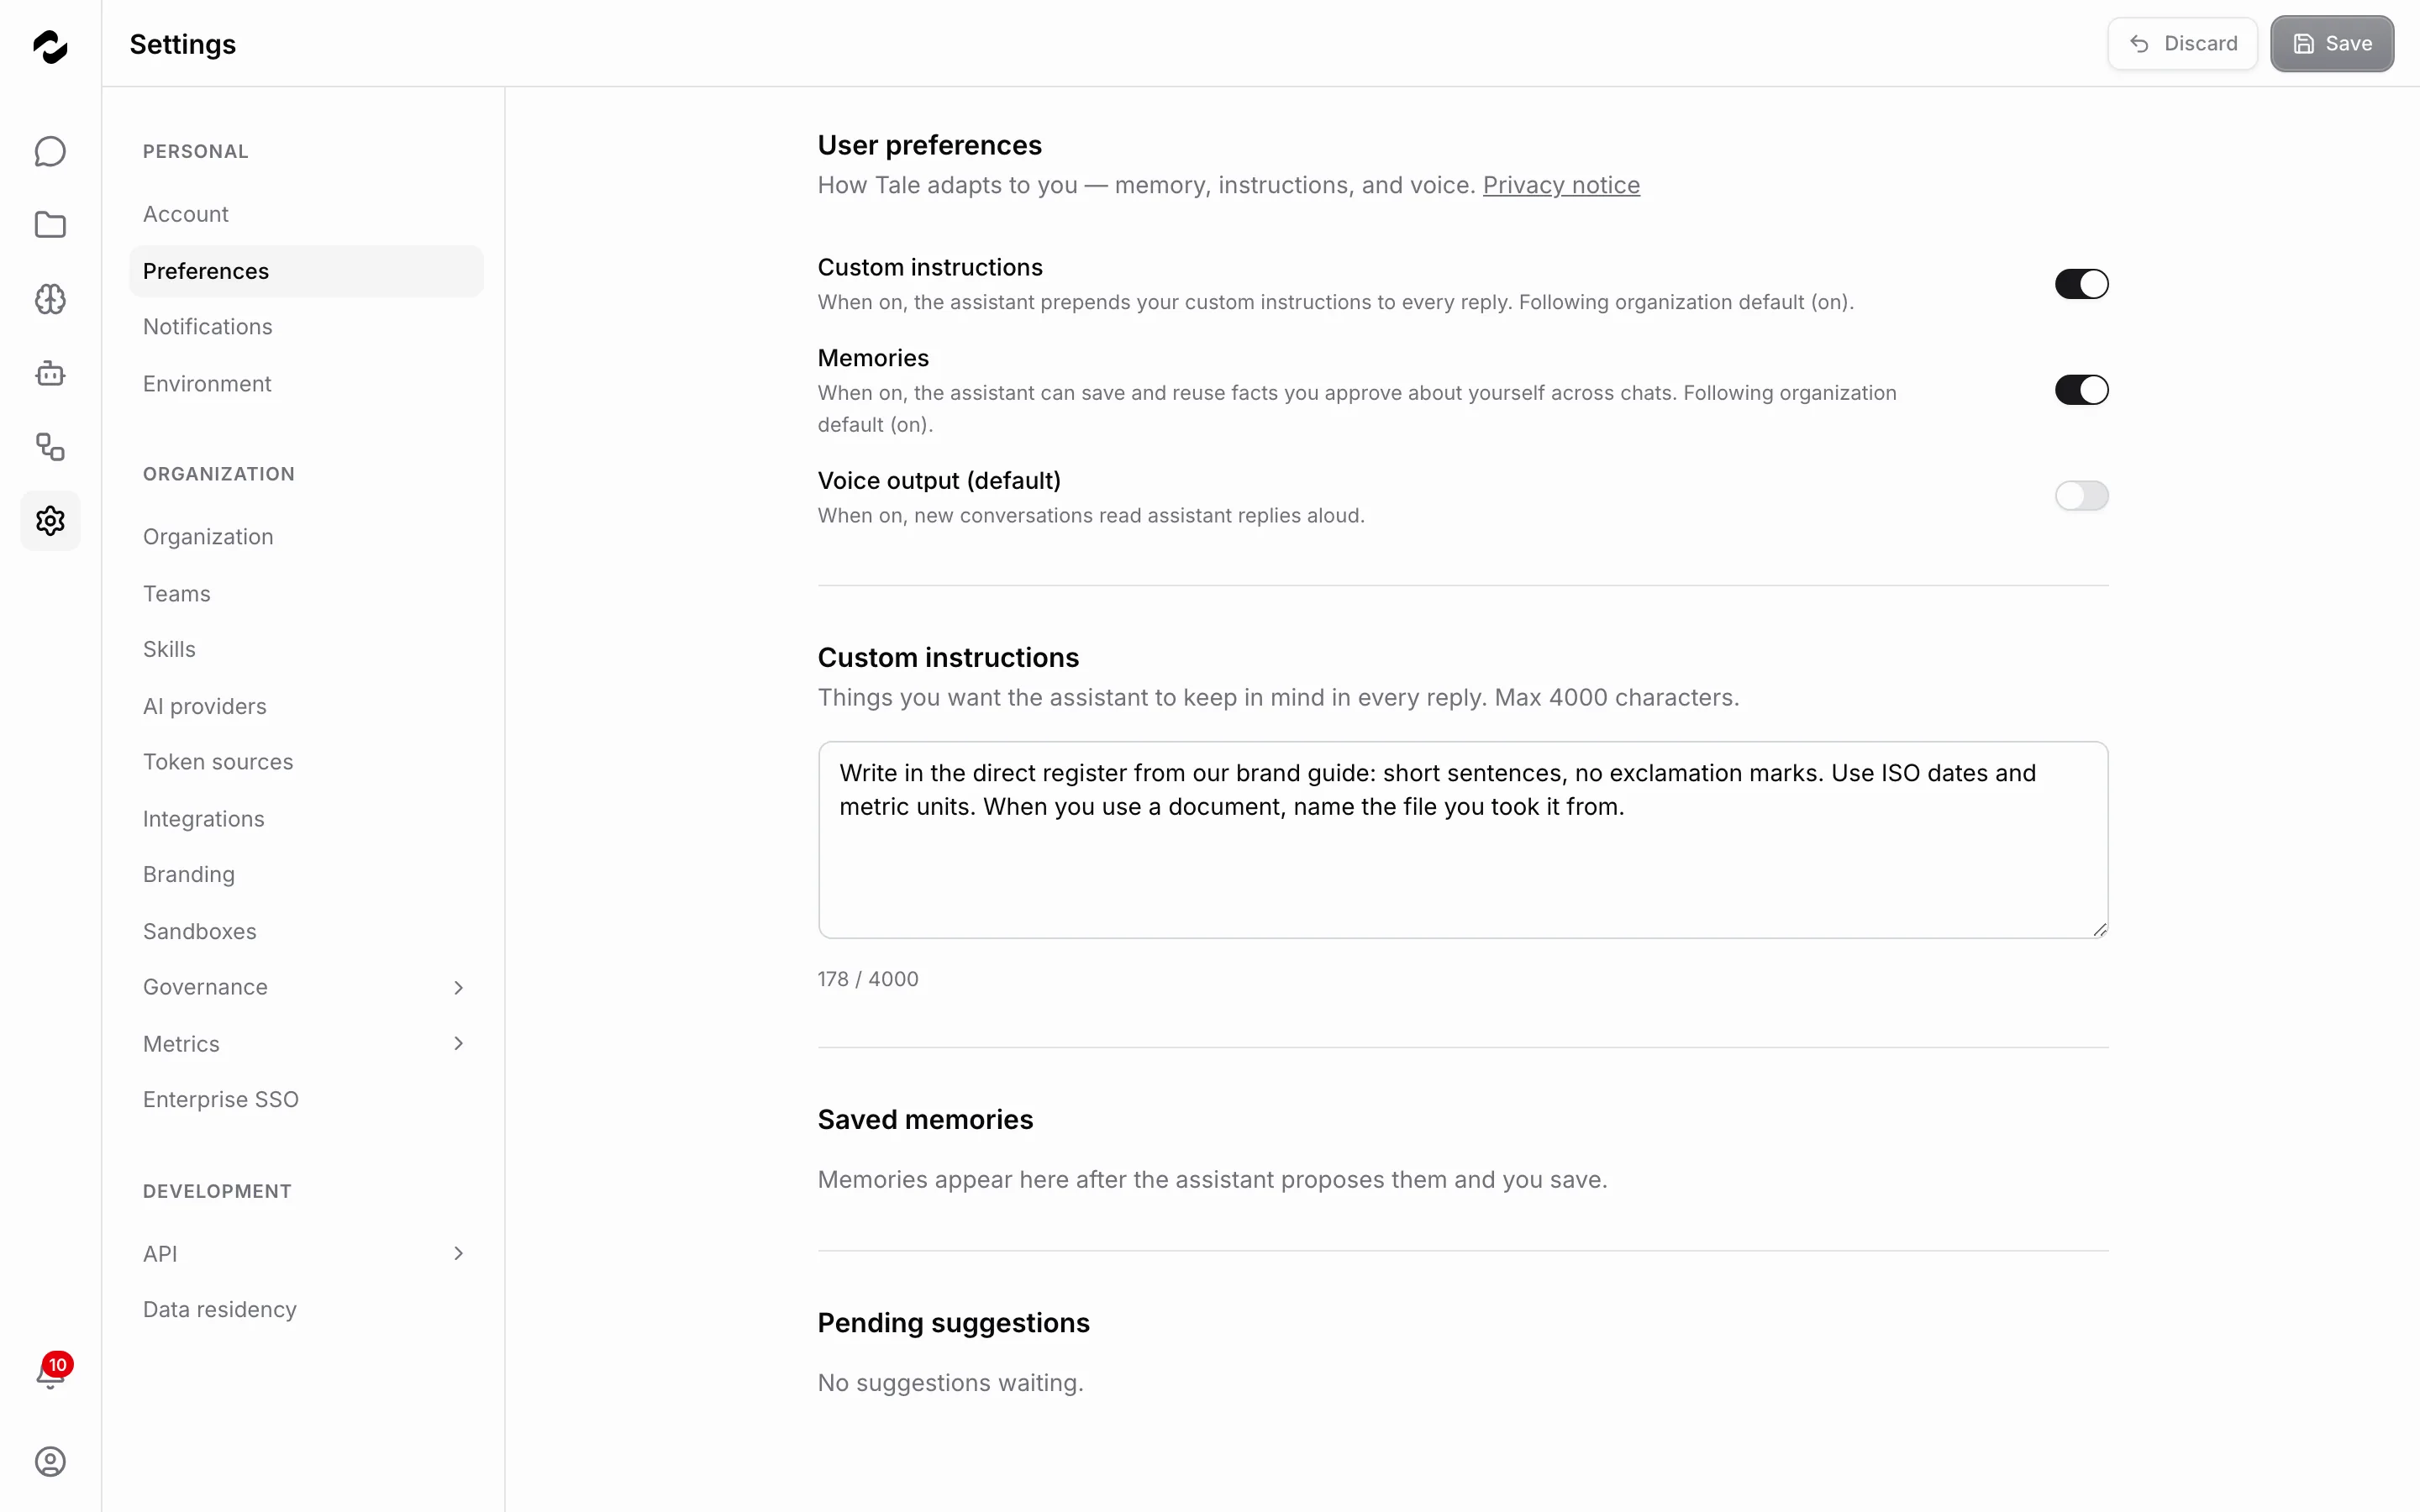
Task: Enable the Voice output toggle
Action: pos(2081,496)
